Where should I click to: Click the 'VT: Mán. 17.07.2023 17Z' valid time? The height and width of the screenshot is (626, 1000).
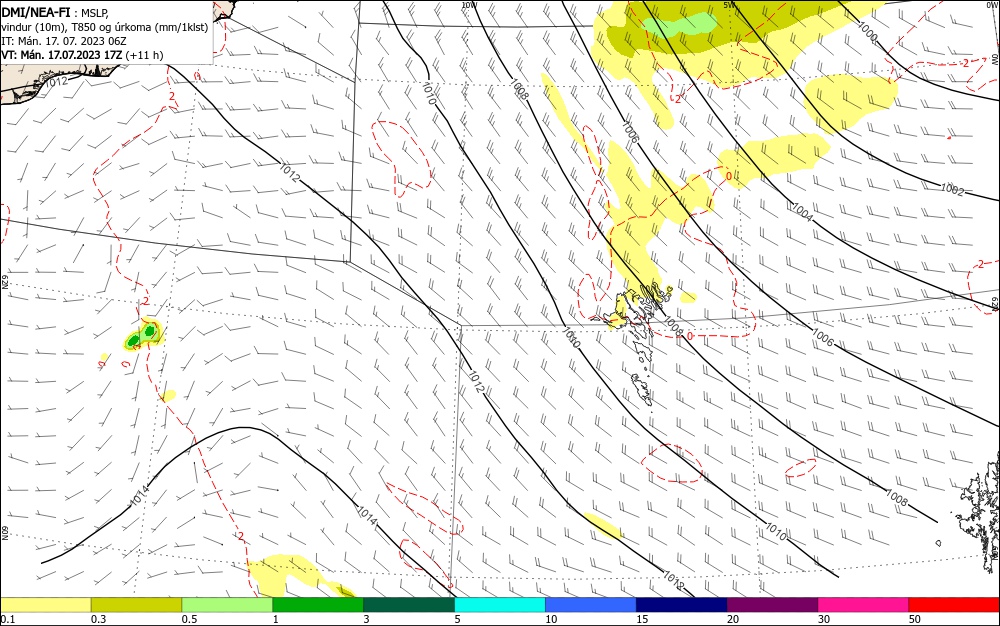[61, 55]
